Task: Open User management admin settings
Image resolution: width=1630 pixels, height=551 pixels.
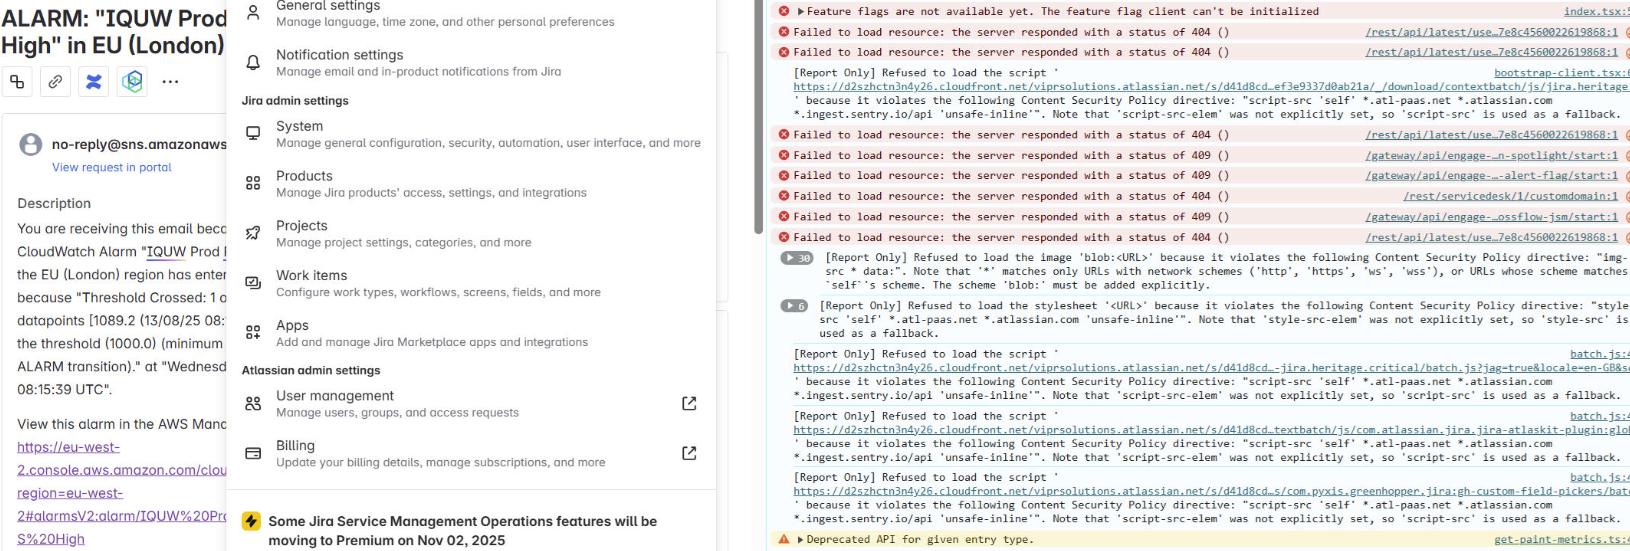Action: coord(471,404)
